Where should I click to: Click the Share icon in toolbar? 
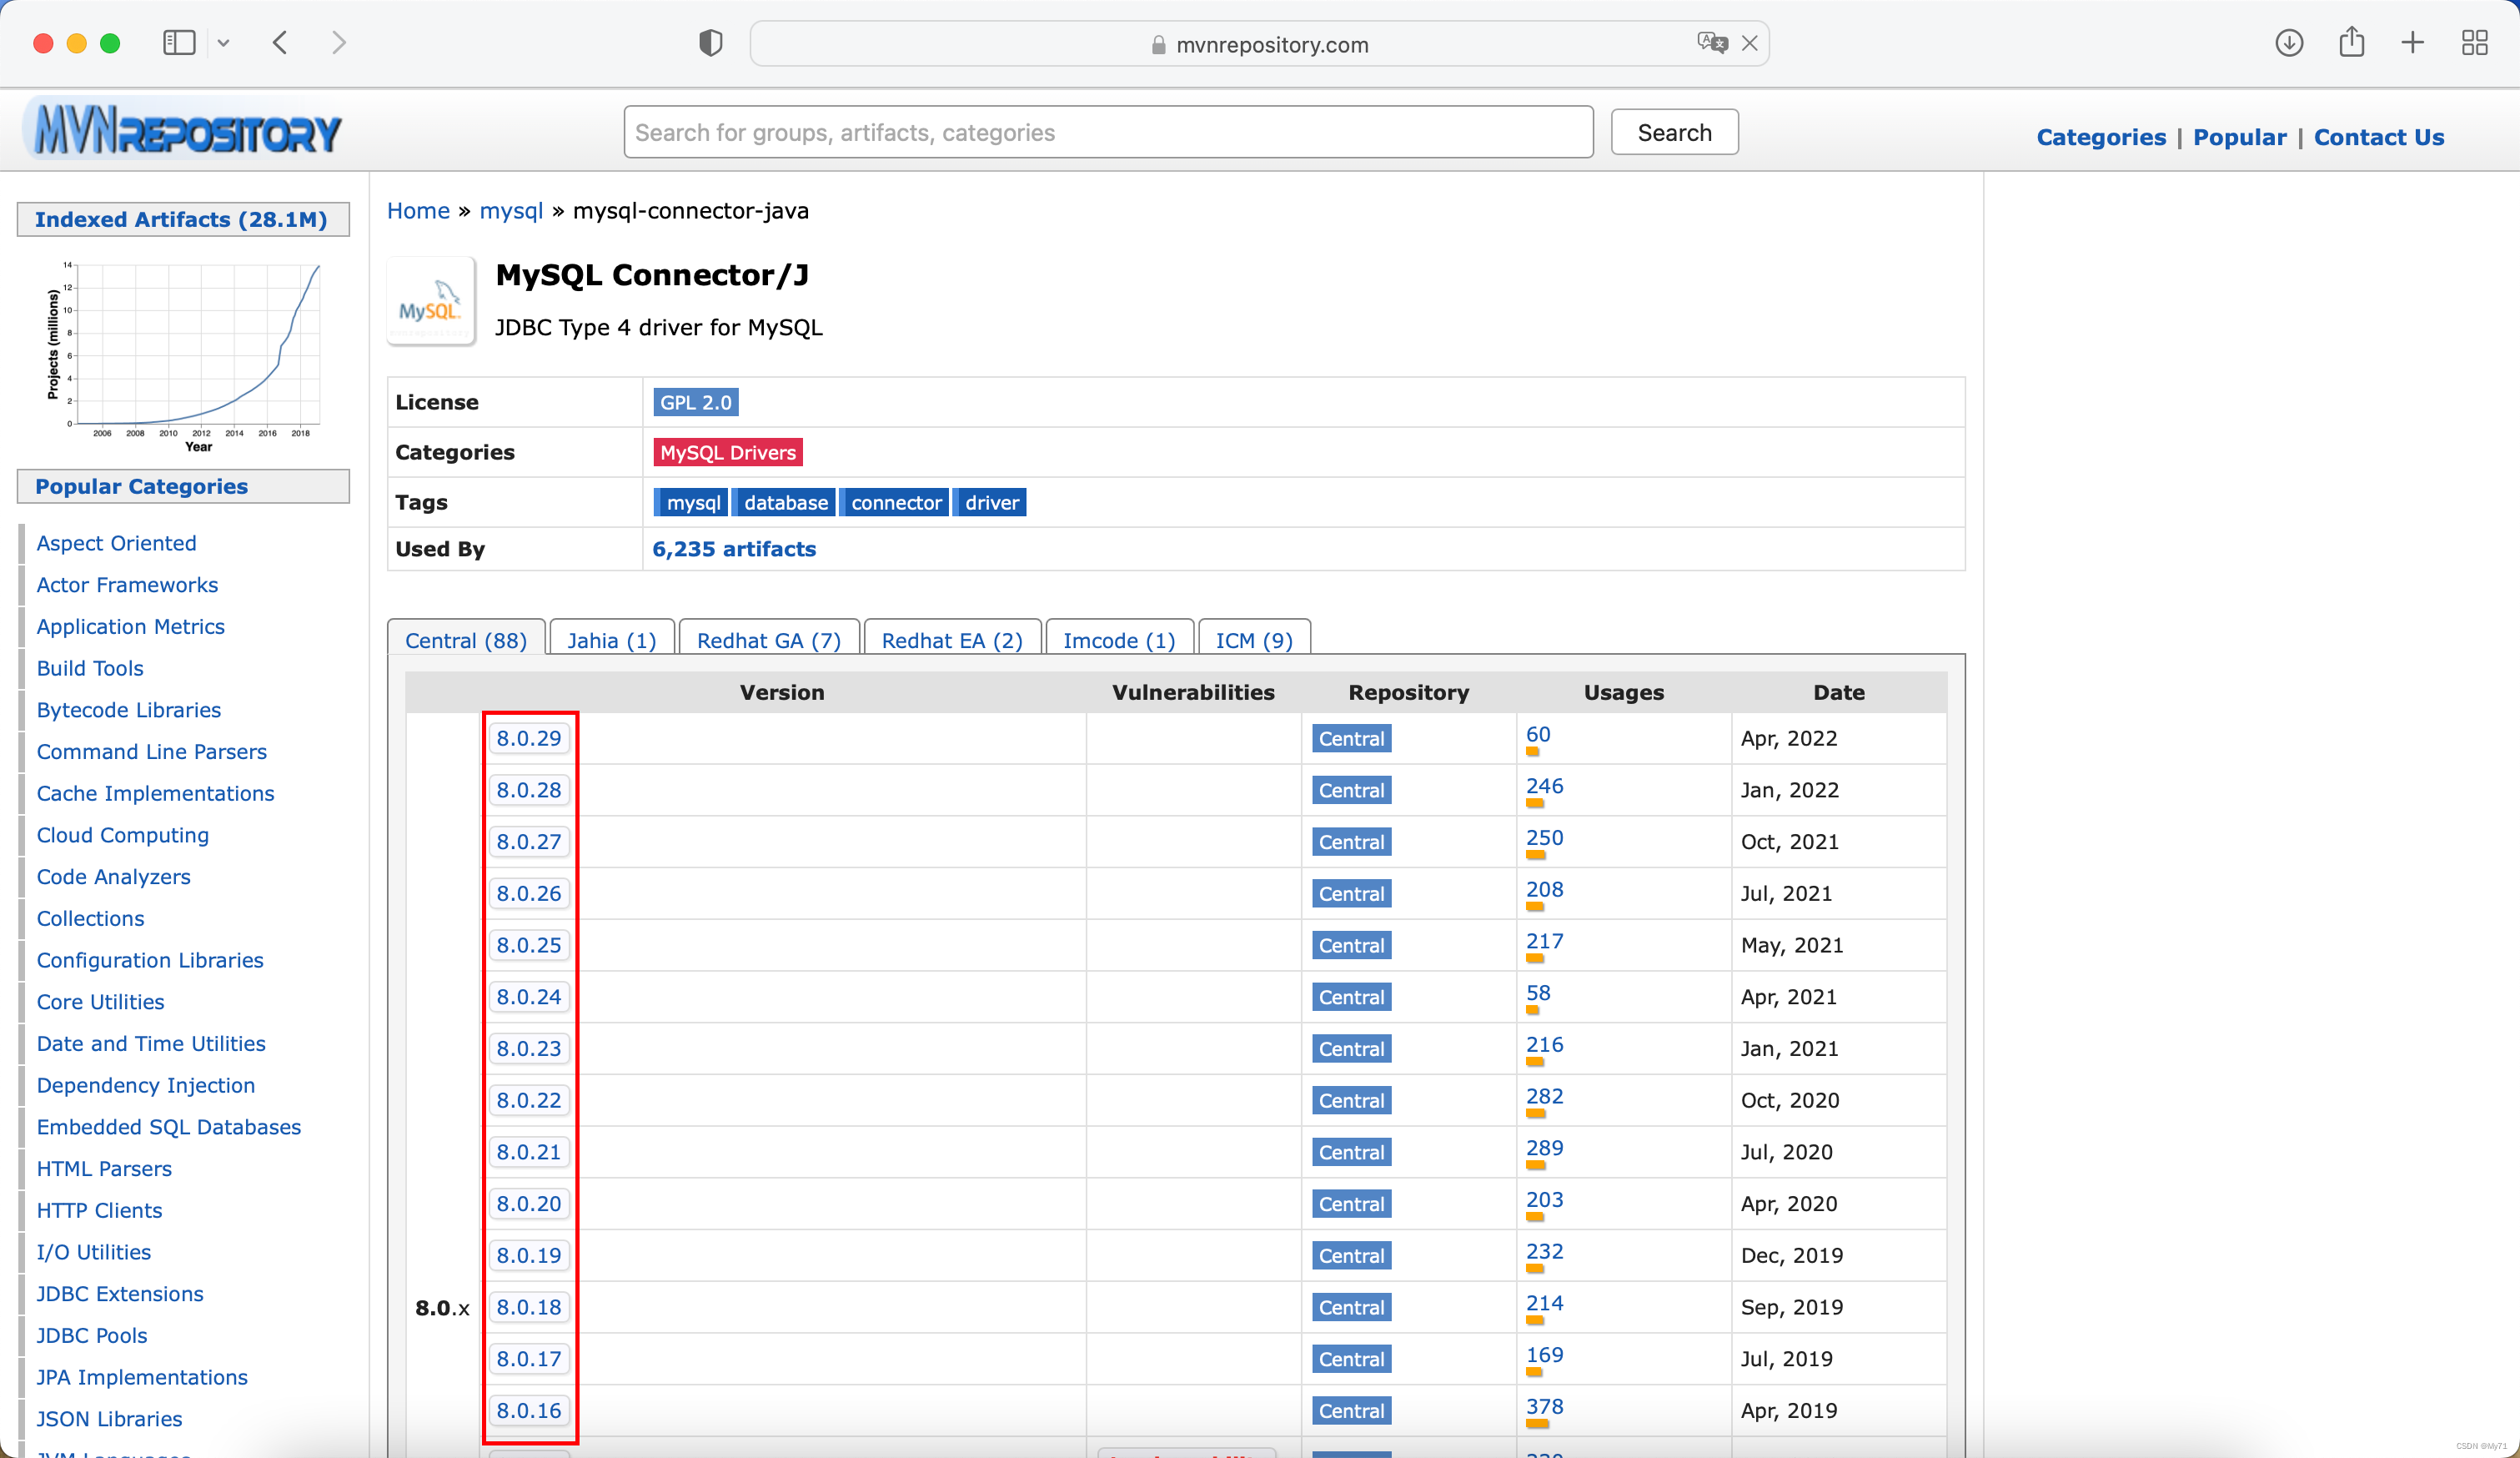pos(2351,43)
